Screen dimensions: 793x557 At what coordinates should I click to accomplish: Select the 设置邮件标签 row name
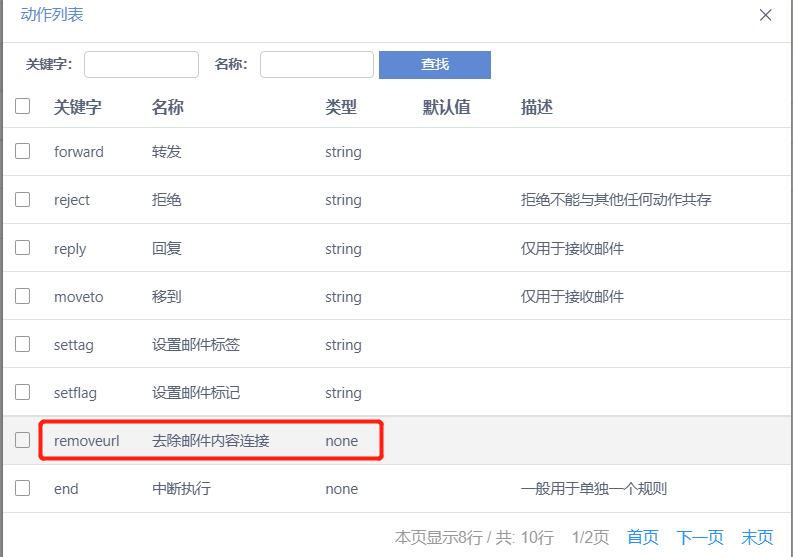[x=196, y=345]
